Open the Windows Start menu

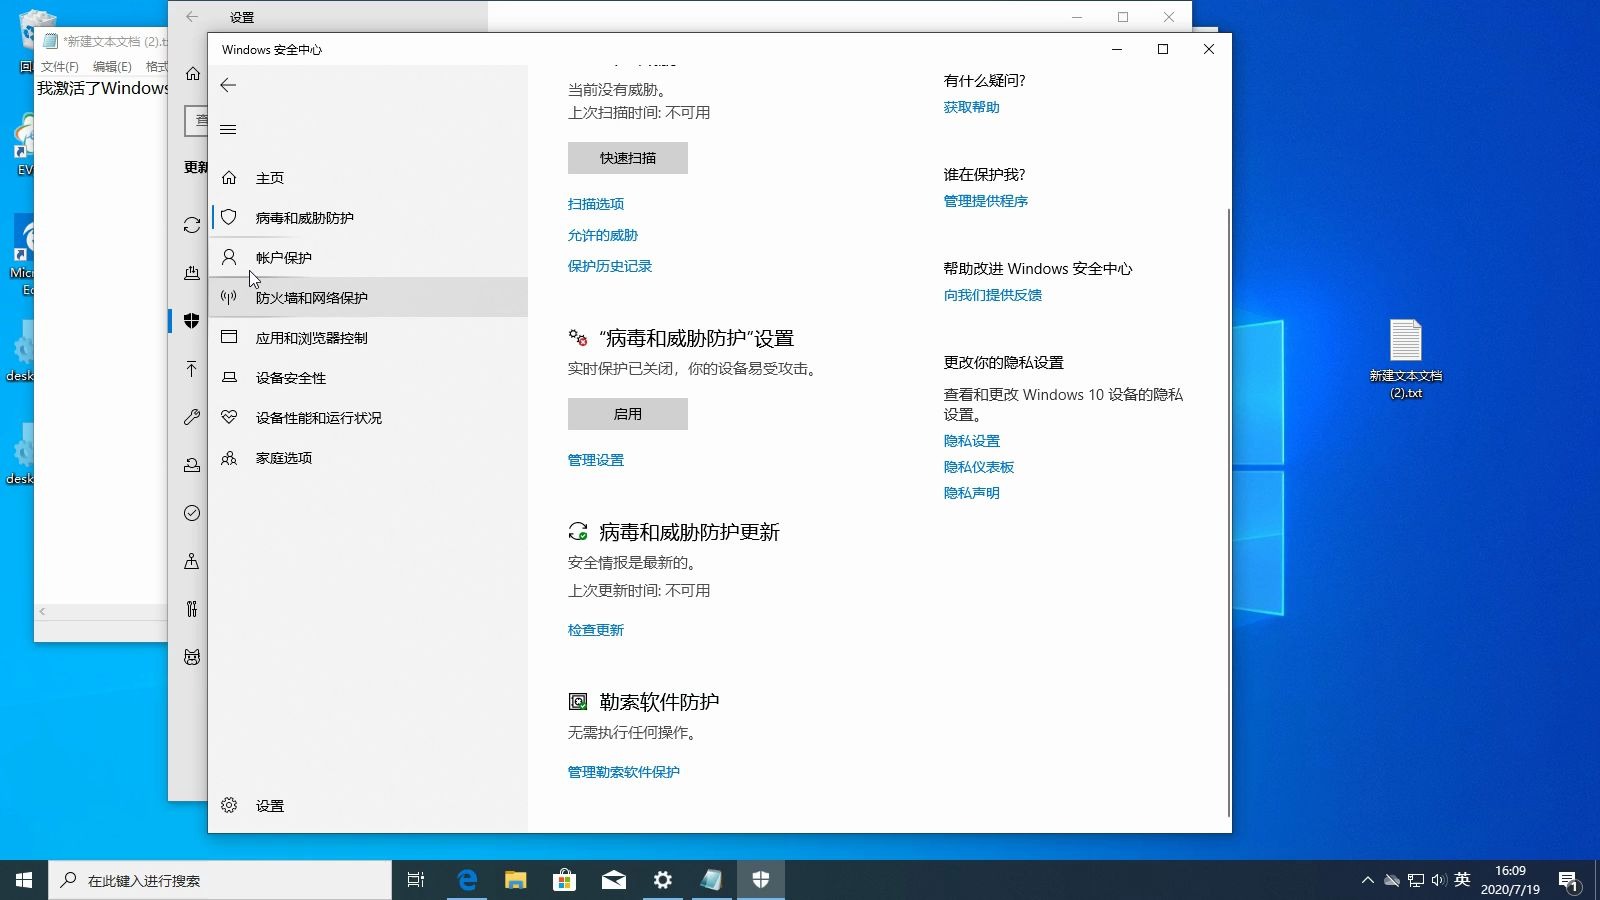pyautogui.click(x=24, y=880)
